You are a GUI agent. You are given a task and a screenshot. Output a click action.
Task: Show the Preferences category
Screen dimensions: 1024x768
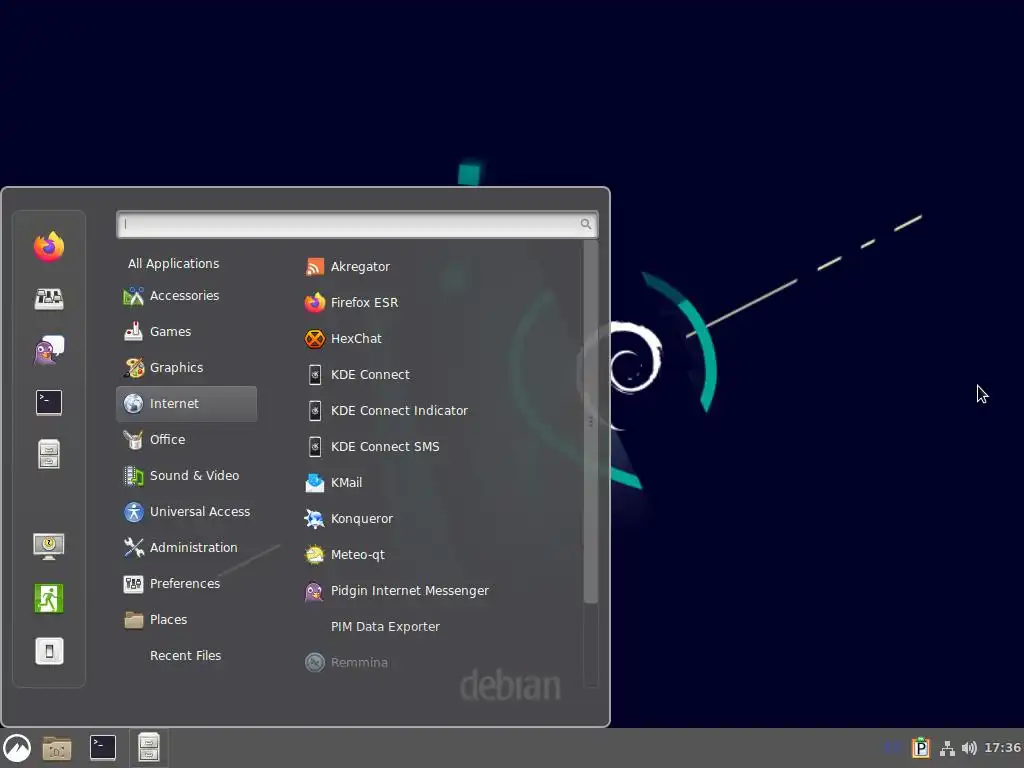click(186, 583)
